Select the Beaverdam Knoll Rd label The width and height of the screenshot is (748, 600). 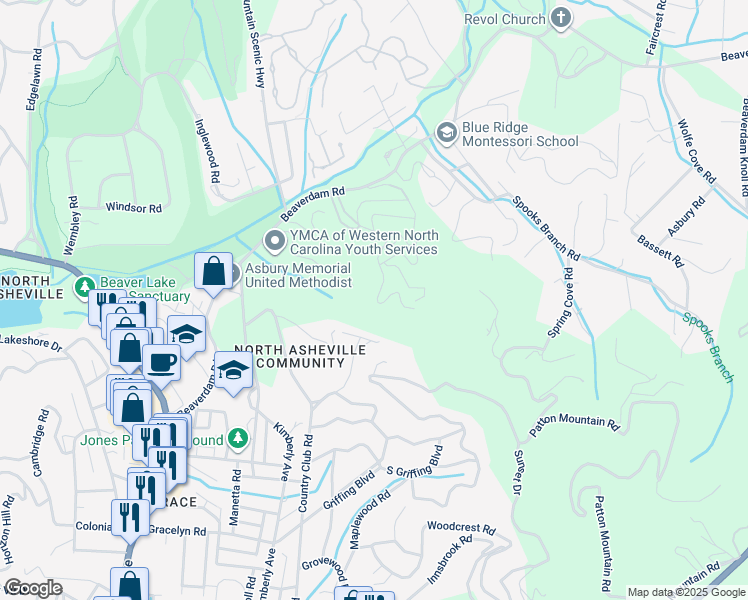pyautogui.click(x=743, y=147)
